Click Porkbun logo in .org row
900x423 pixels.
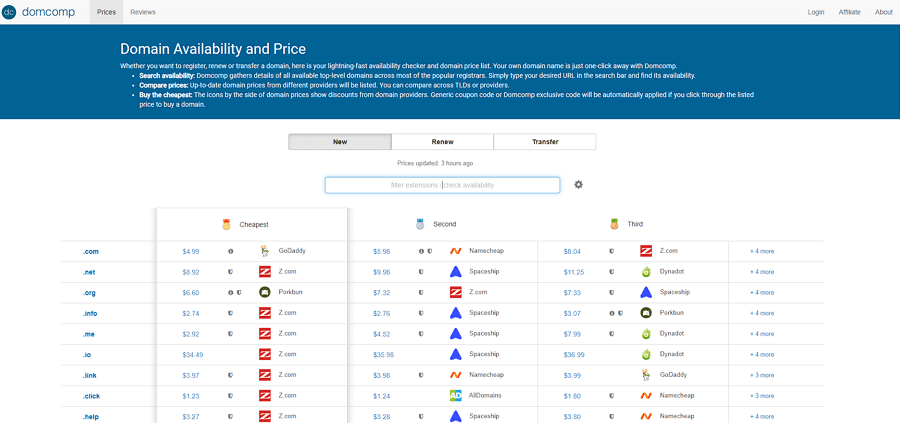(265, 292)
